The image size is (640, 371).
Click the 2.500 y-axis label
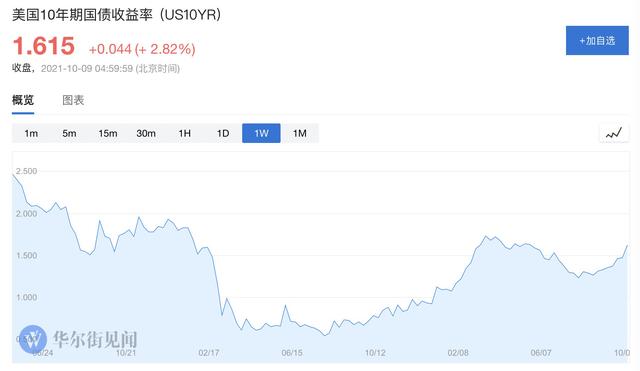(x=27, y=171)
